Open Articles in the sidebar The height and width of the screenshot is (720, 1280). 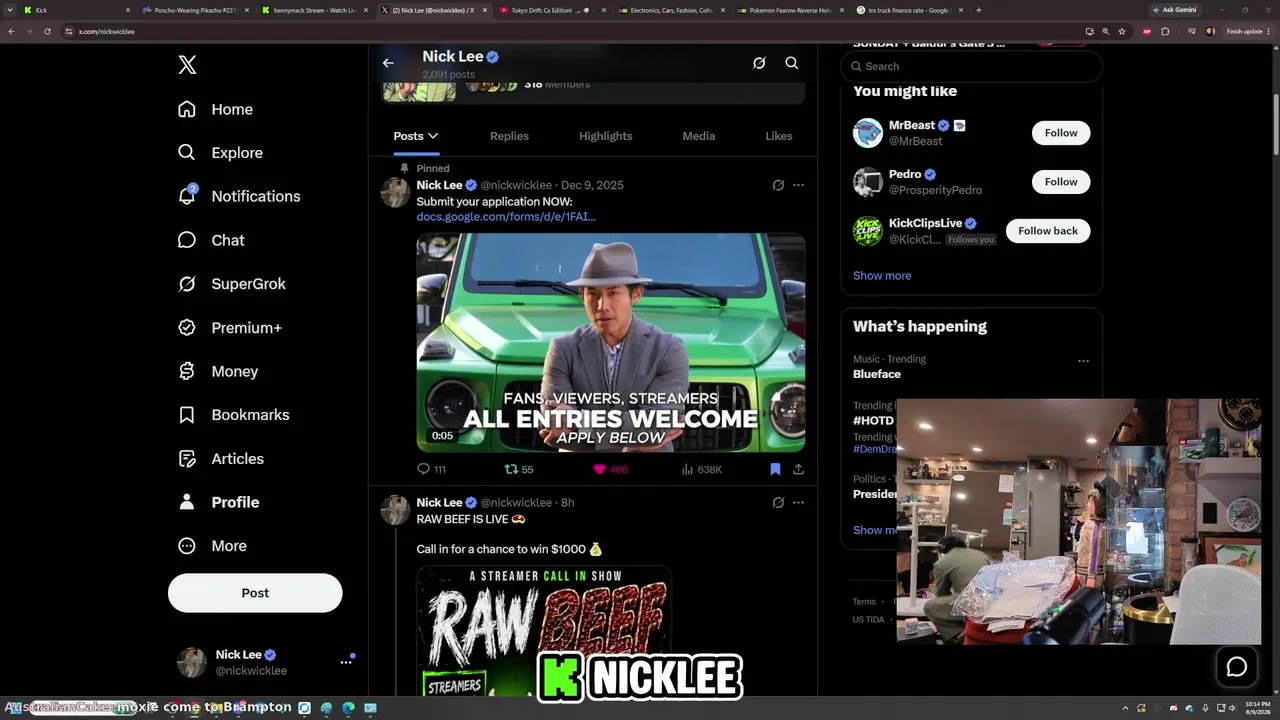tap(220, 458)
